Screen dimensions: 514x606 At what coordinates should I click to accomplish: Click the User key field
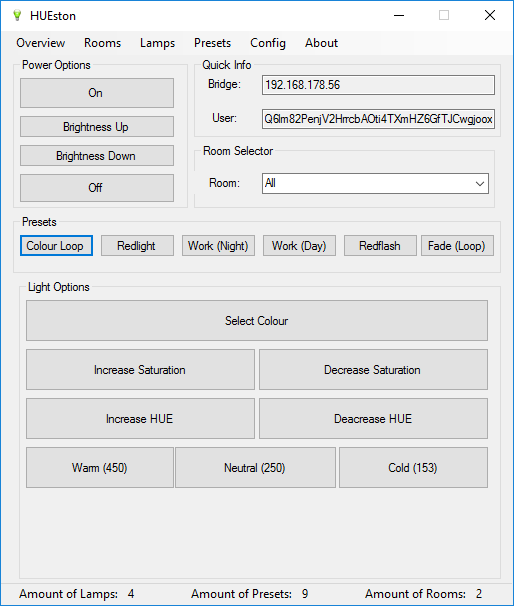pos(378,119)
